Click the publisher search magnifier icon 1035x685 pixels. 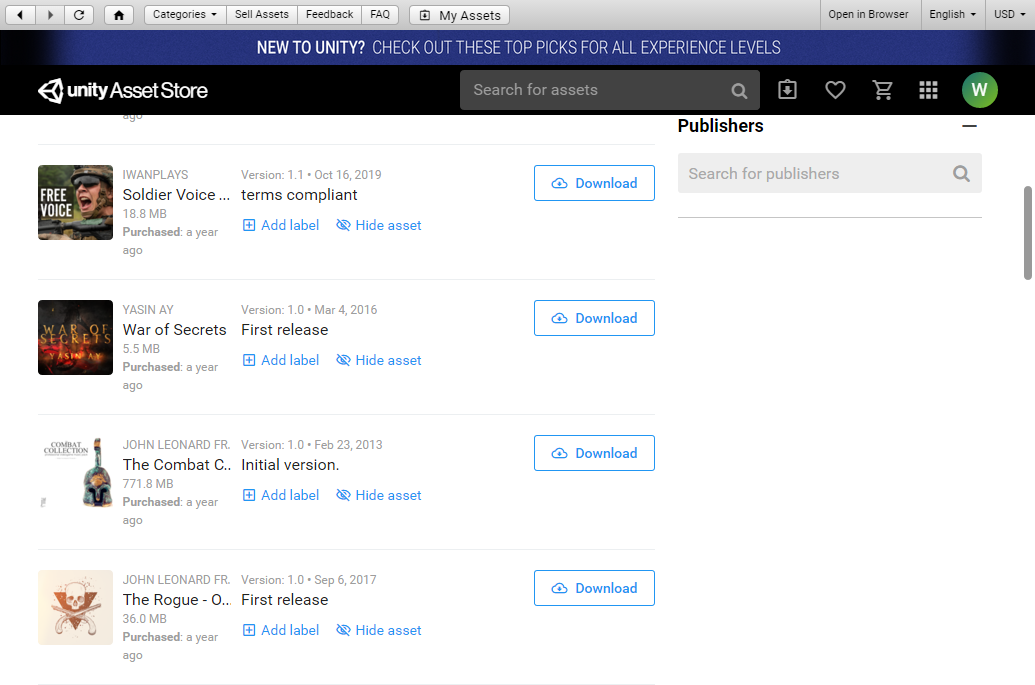coord(962,174)
